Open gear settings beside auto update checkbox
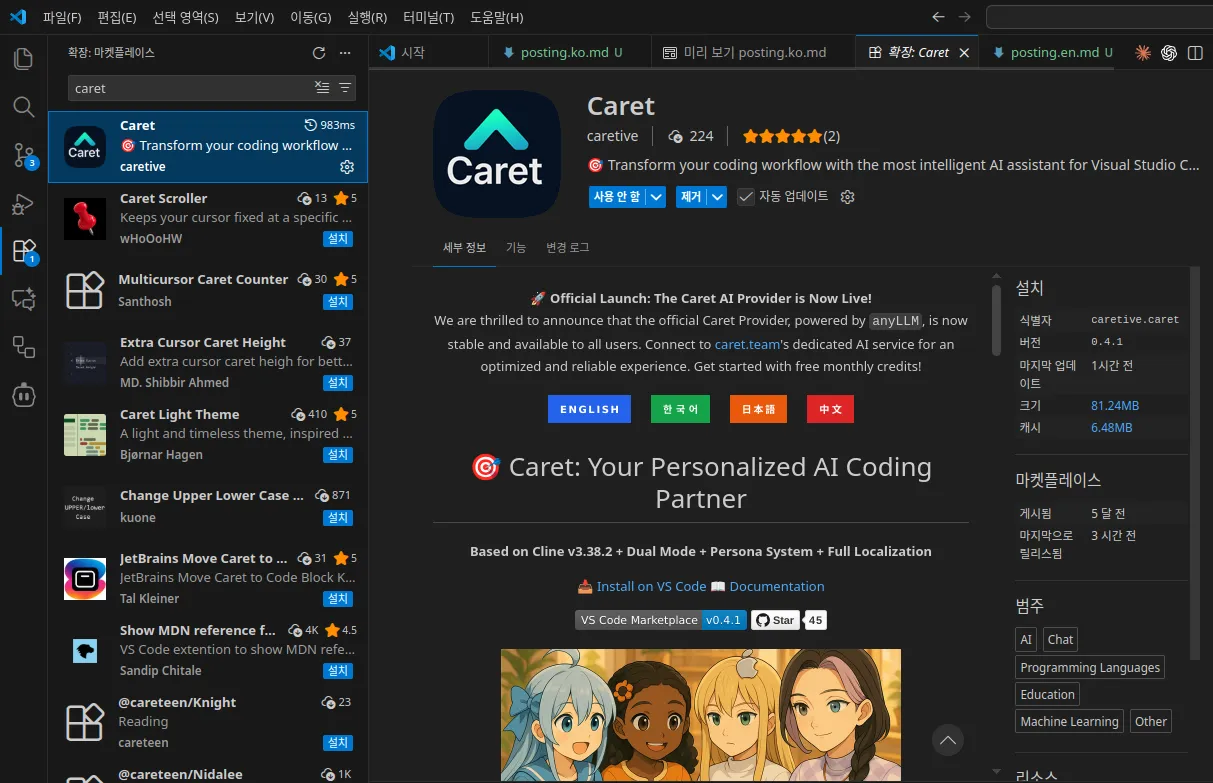The height and width of the screenshot is (783, 1213). click(x=847, y=197)
